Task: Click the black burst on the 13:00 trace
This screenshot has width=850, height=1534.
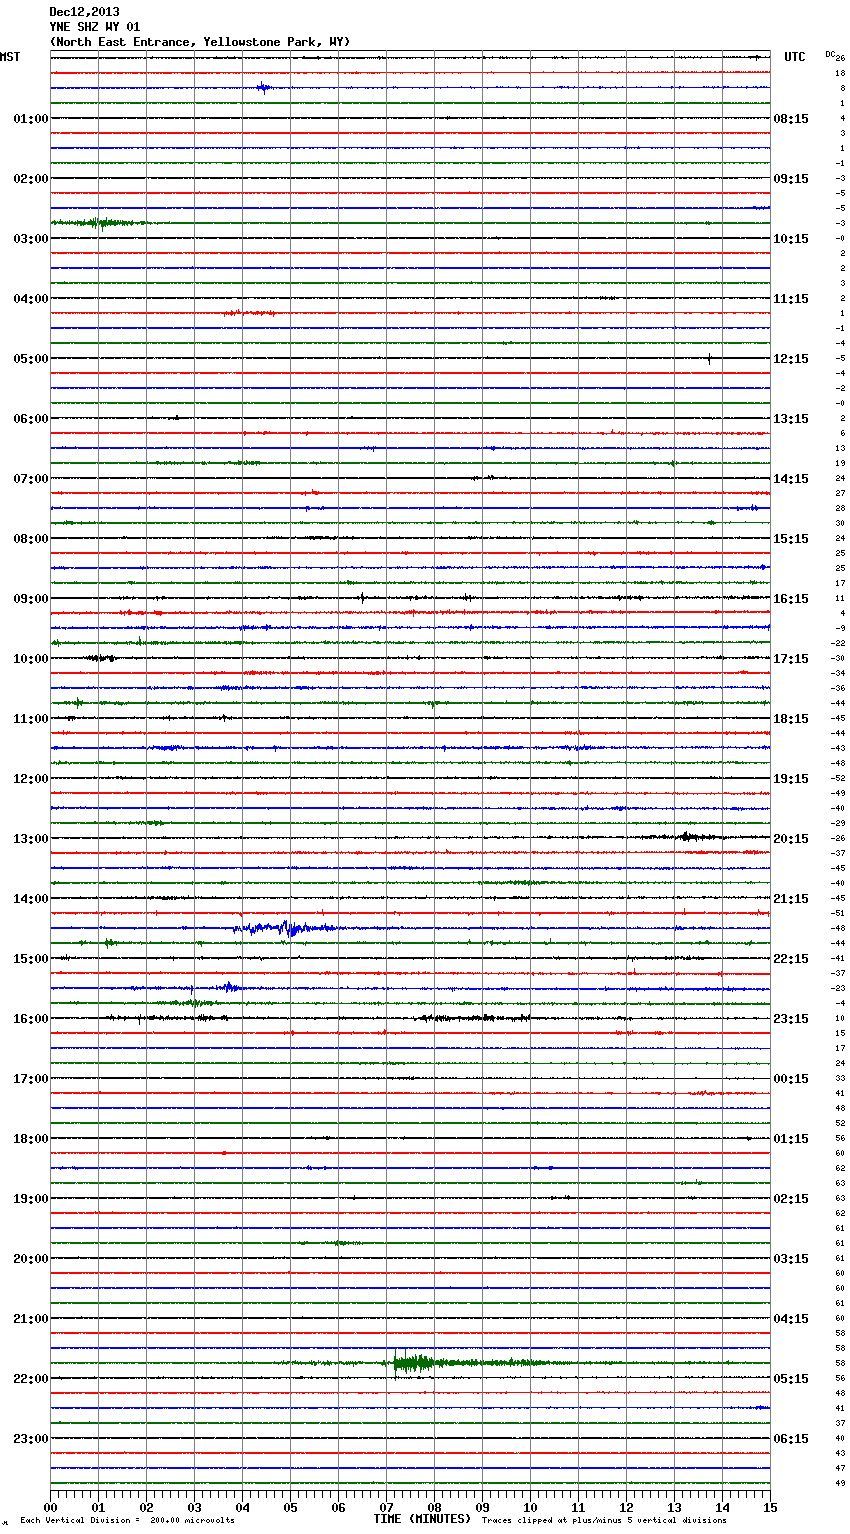Action: [x=686, y=837]
